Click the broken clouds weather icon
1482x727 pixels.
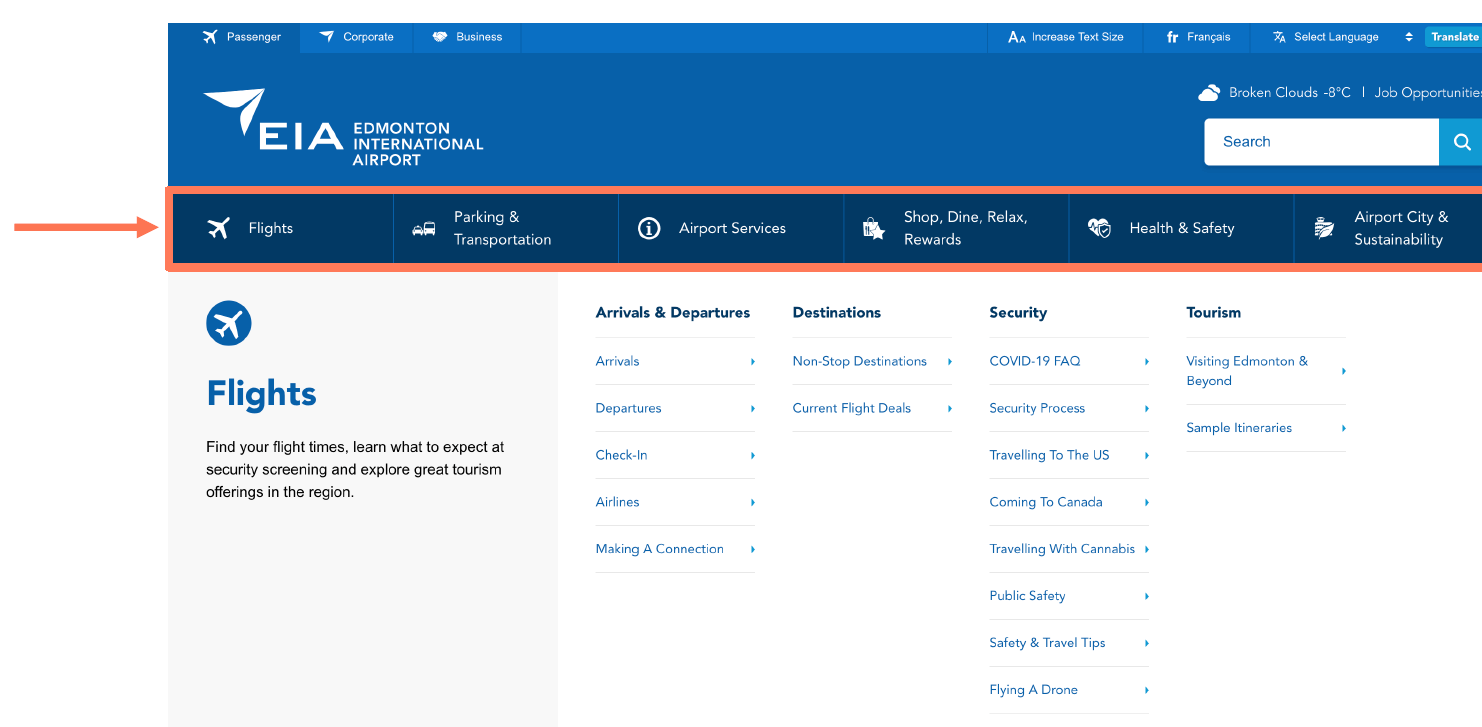1209,91
